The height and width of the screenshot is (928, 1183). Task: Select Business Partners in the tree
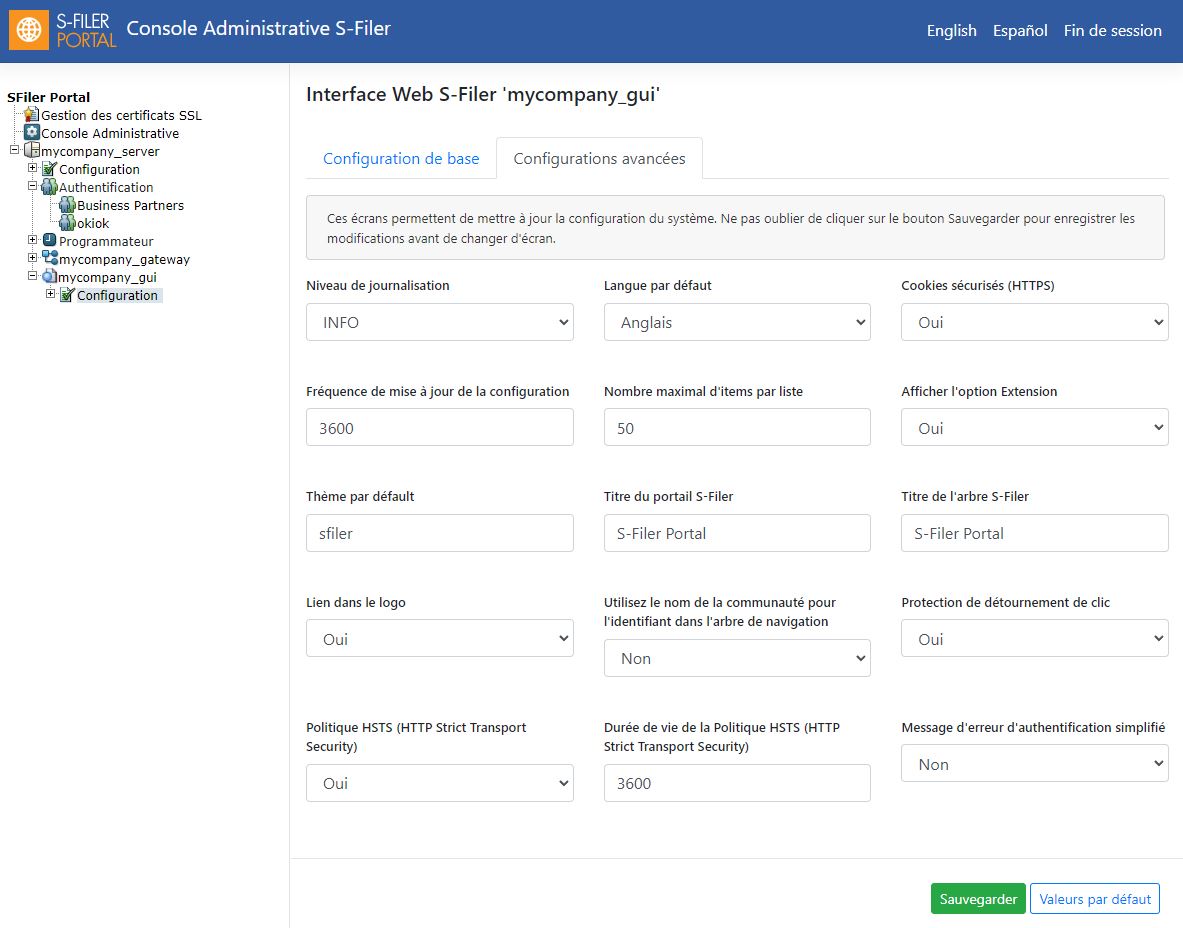(131, 205)
